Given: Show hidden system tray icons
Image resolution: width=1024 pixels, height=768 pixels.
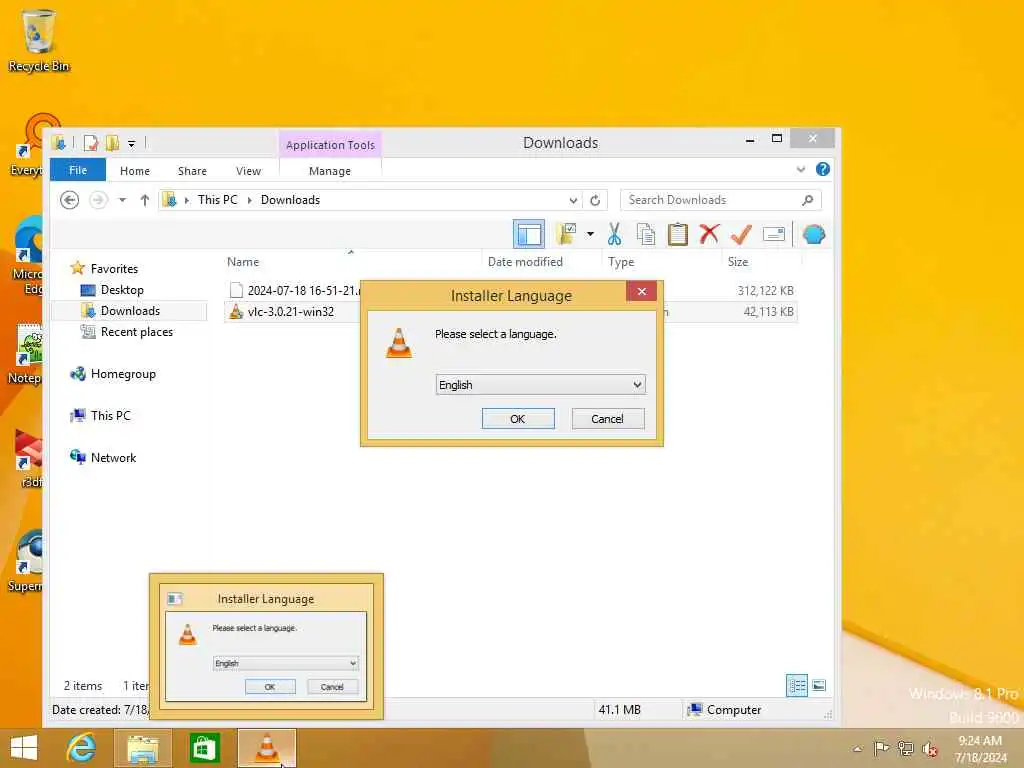Looking at the screenshot, I should (857, 748).
